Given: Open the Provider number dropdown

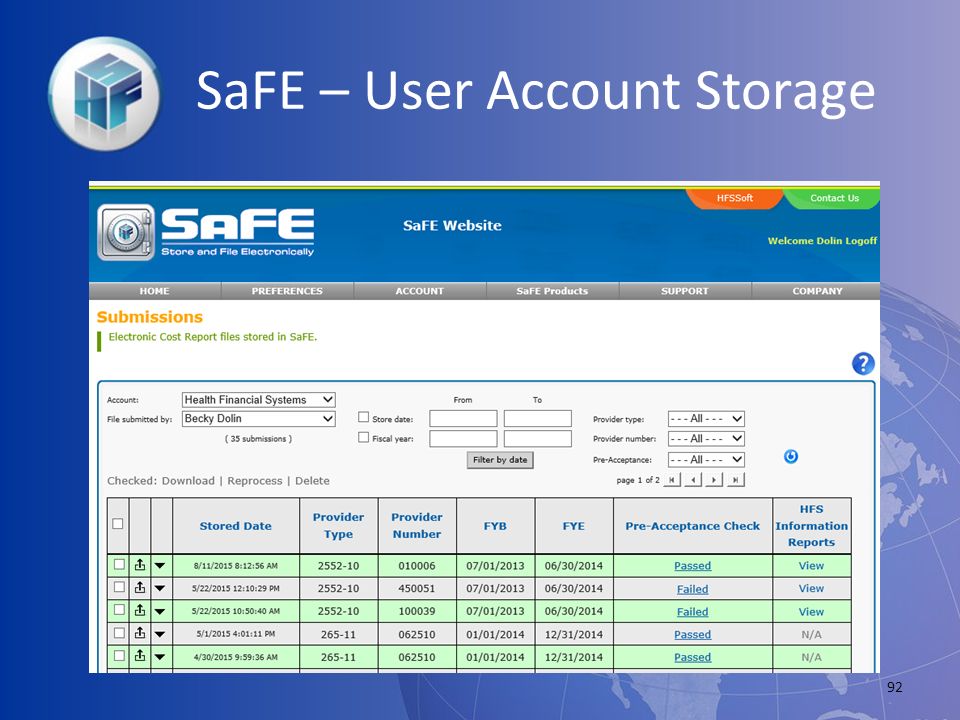Looking at the screenshot, I should click(706, 439).
